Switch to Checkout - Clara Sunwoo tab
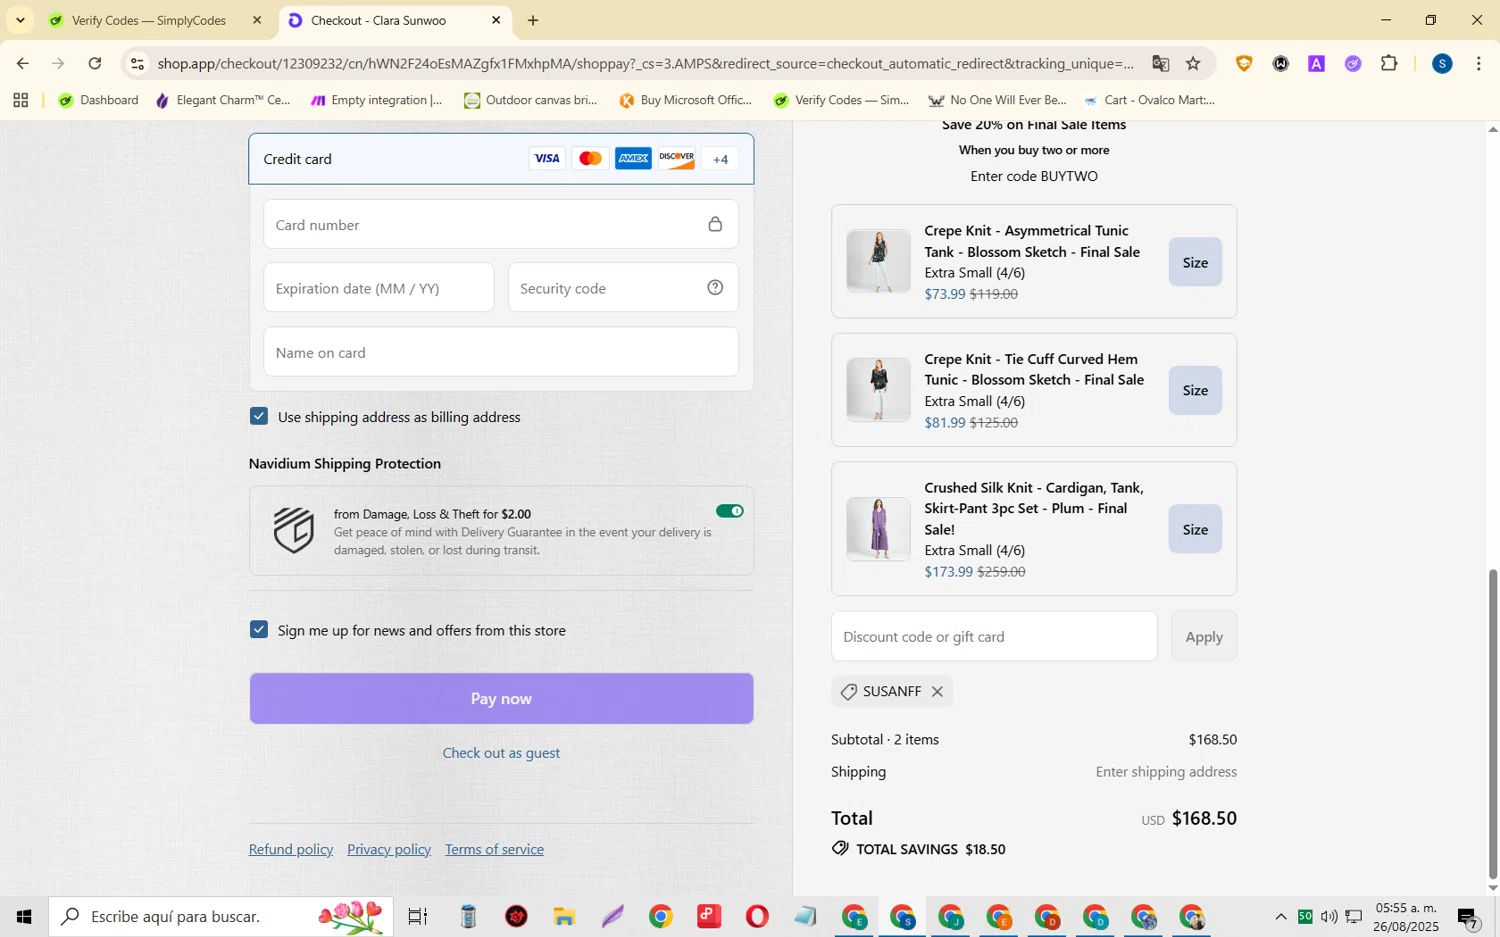Image resolution: width=1500 pixels, height=937 pixels. pos(378,20)
